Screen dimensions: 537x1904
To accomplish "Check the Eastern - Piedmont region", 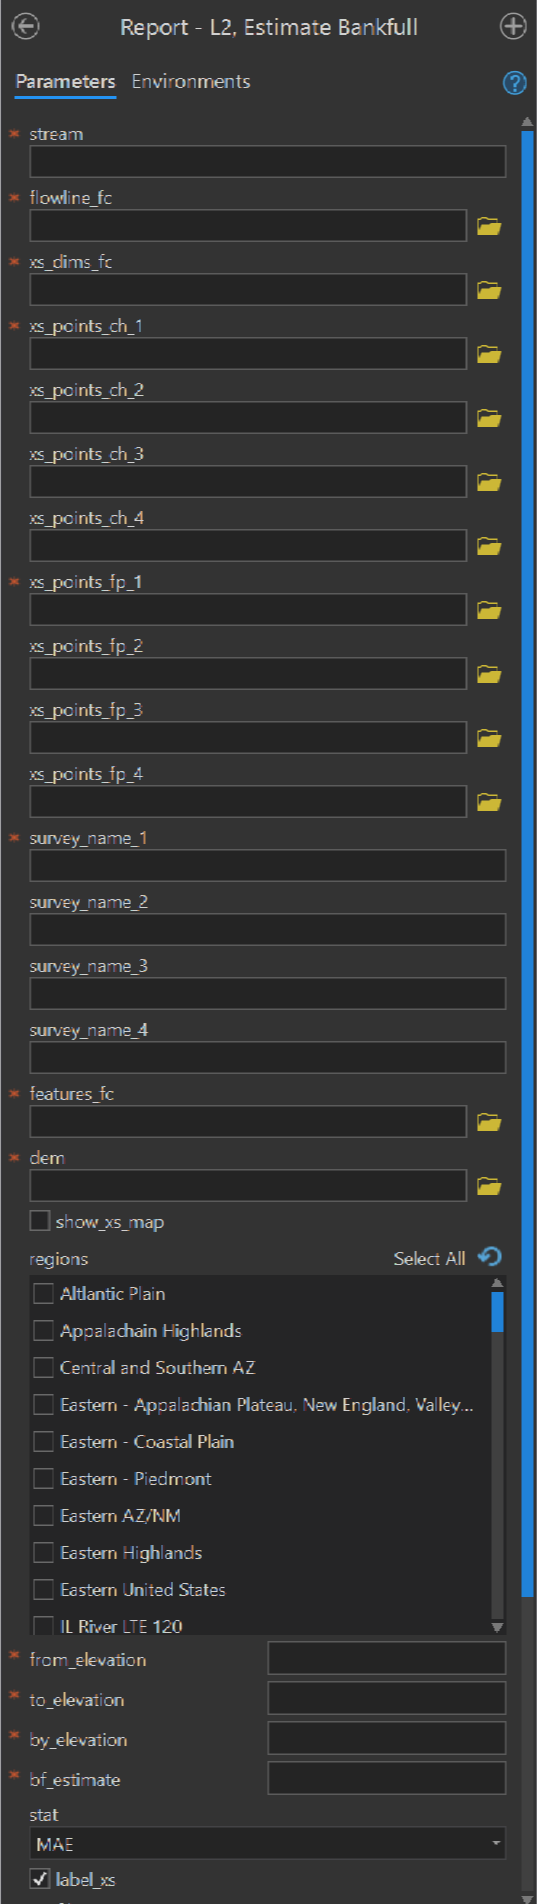I will pos(44,1479).
